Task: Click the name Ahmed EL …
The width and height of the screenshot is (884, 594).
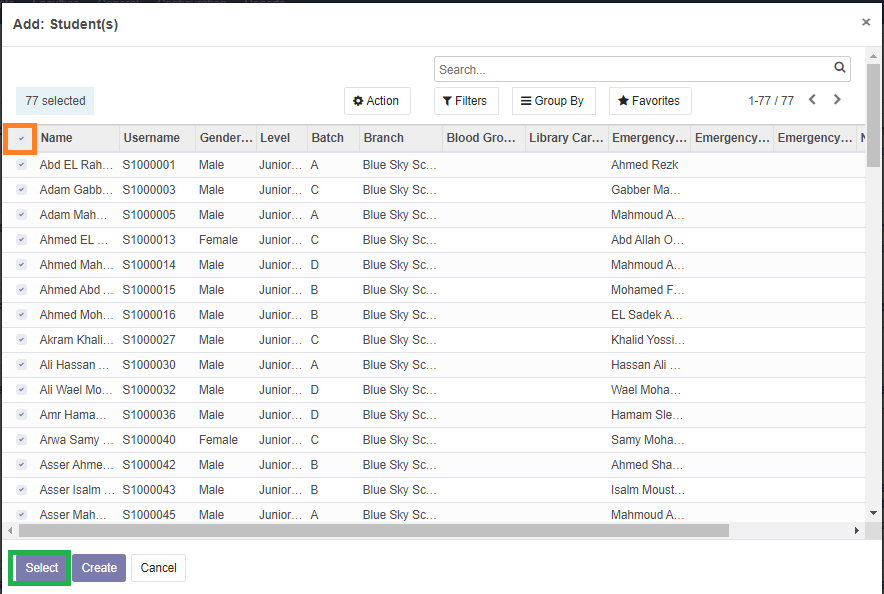Action: pyautogui.click(x=74, y=240)
